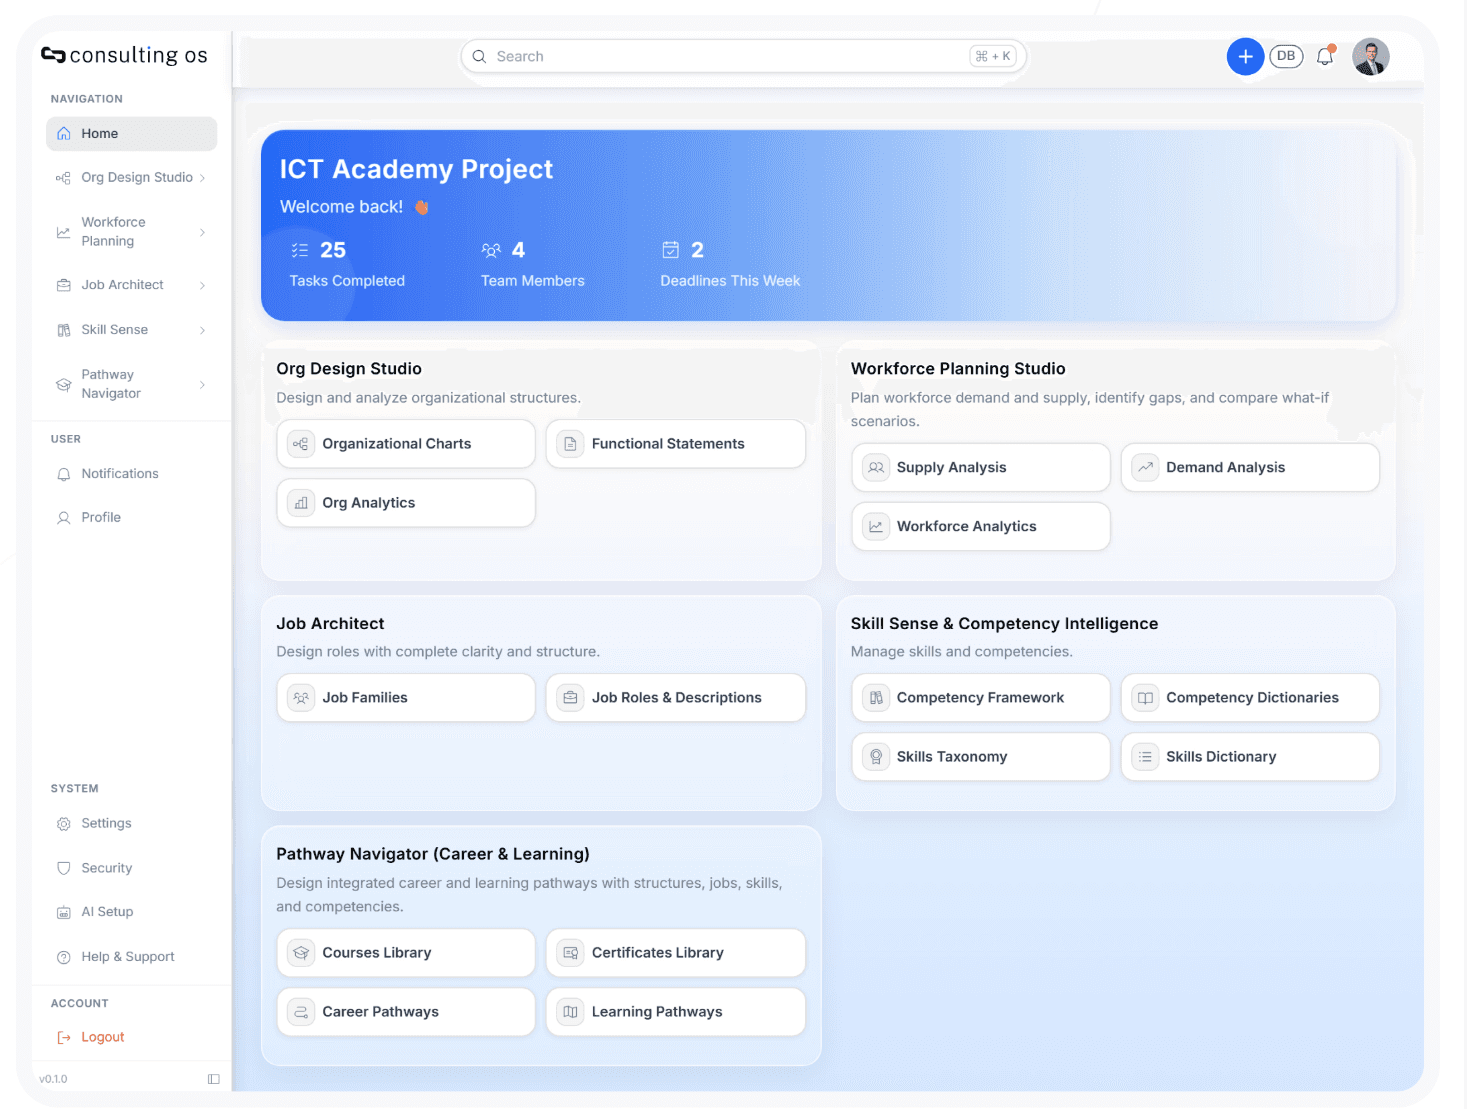Viewport: 1471px width, 1109px height.
Task: Click the Courses Library graduation cap icon
Action: pos(301,953)
